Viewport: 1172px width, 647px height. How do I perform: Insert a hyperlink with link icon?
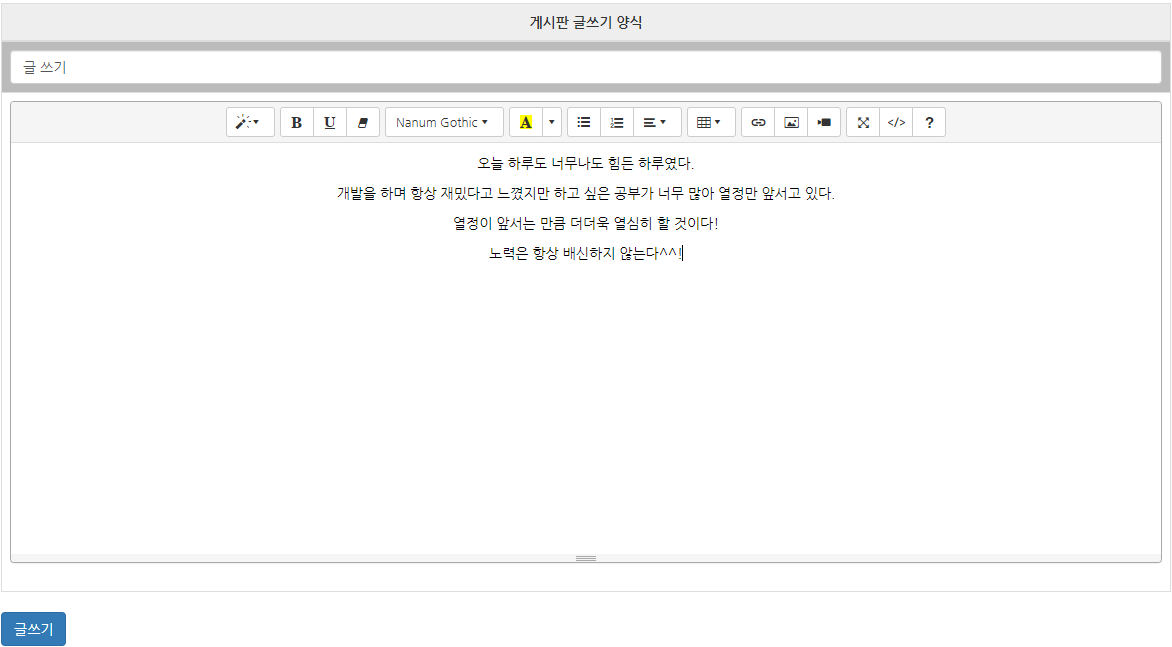[x=758, y=123]
